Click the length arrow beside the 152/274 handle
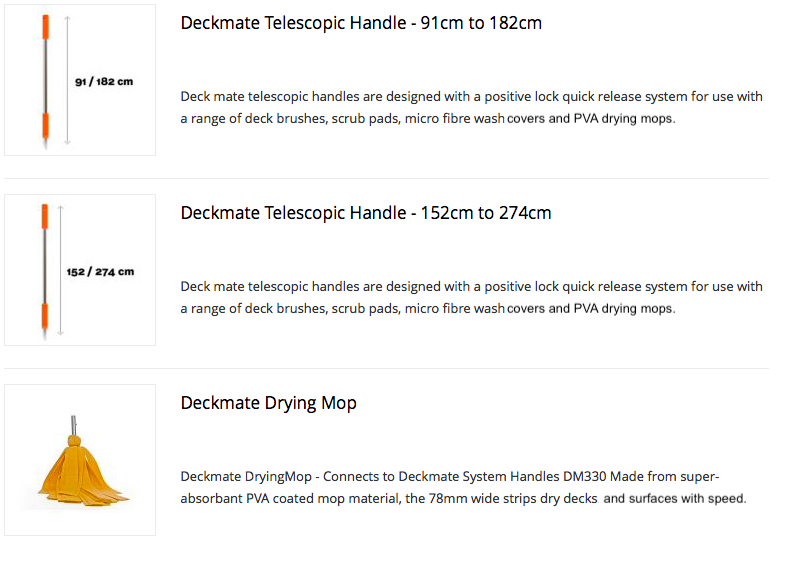 [60, 270]
